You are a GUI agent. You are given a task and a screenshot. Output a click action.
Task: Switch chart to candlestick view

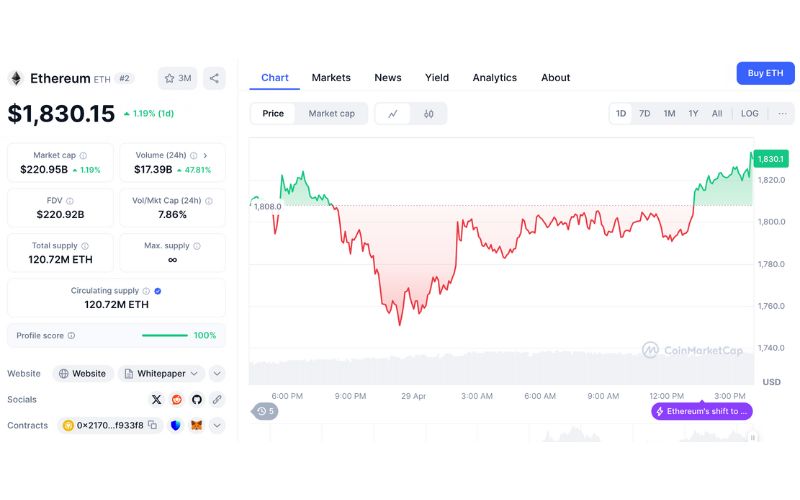[429, 114]
